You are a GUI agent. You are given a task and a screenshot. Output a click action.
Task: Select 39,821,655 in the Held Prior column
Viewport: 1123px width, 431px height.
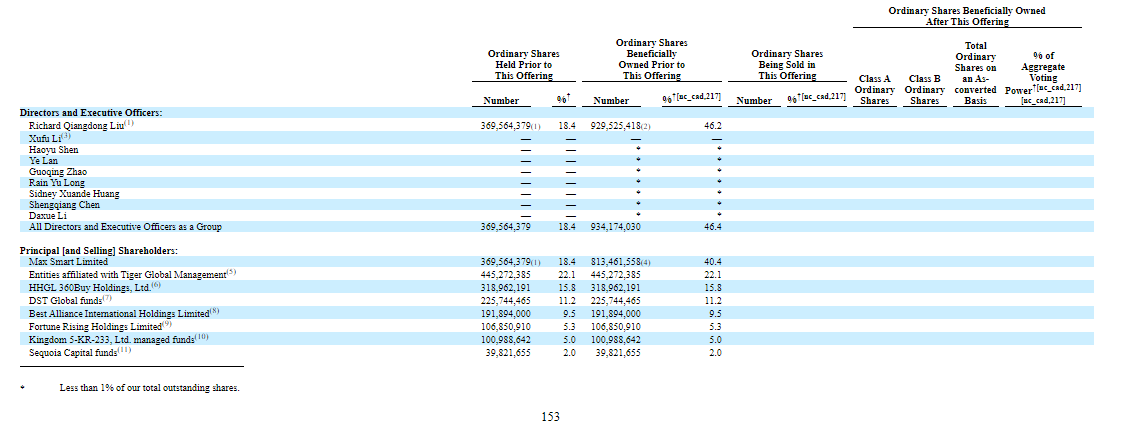tap(508, 353)
